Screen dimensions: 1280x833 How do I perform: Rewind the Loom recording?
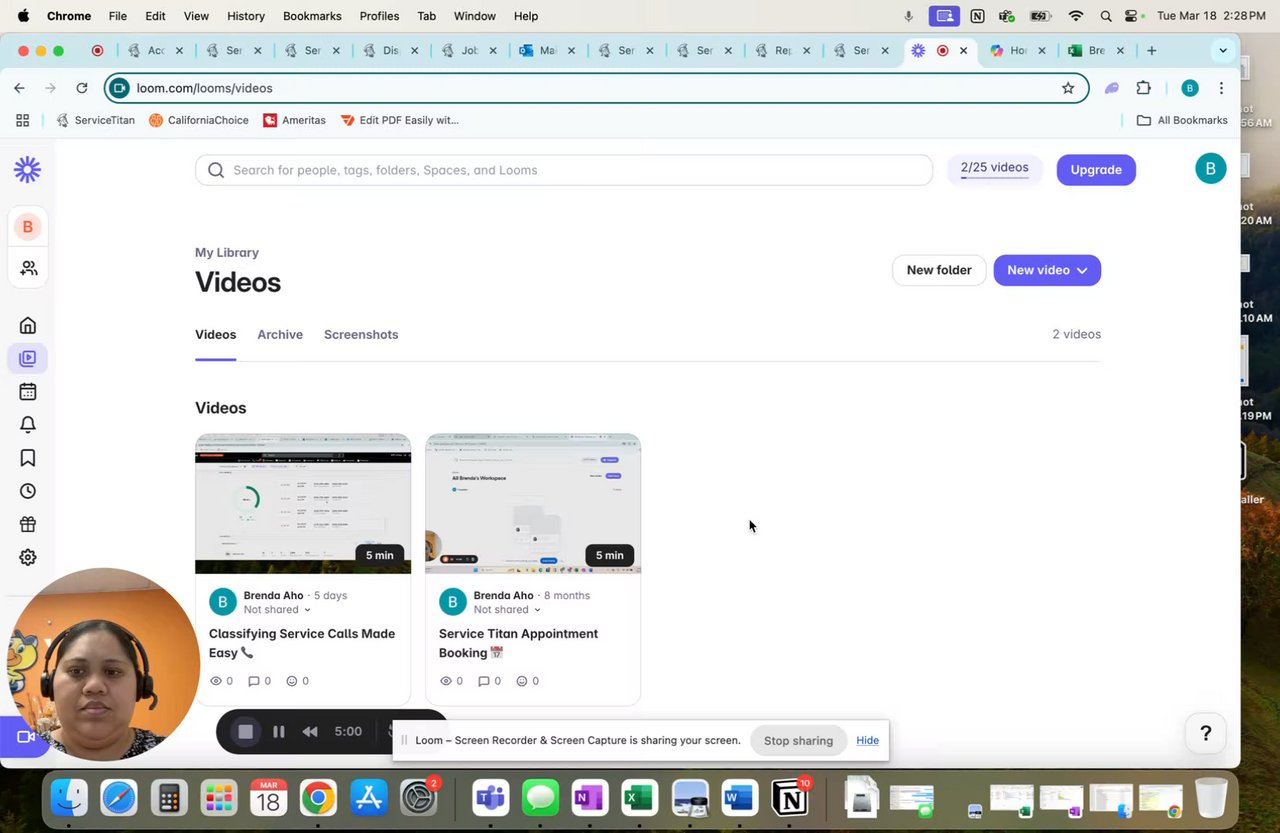[x=310, y=731]
